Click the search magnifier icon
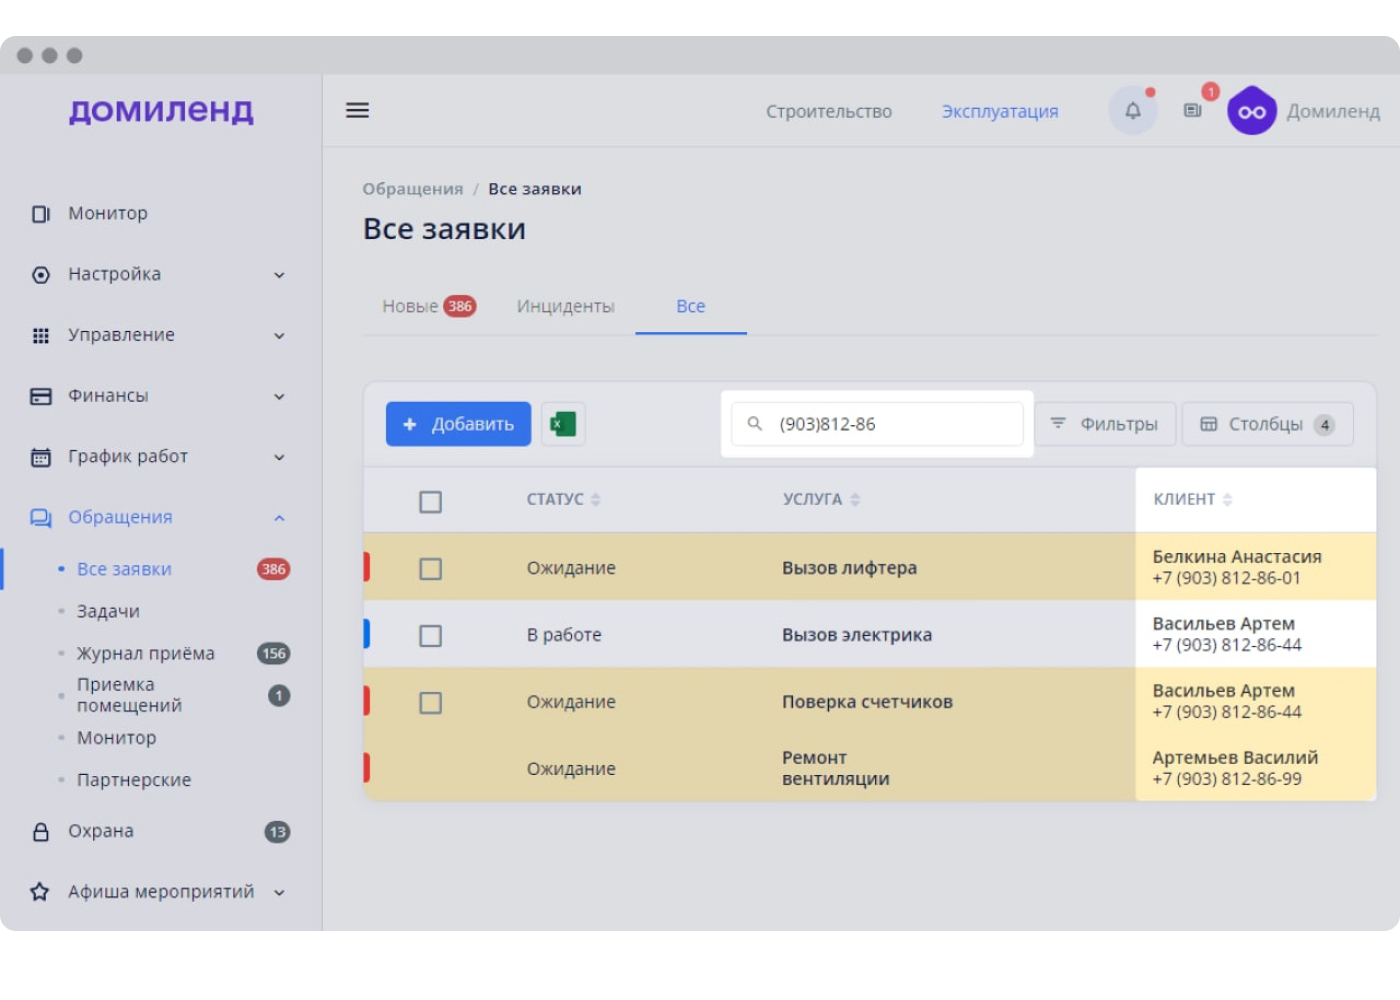Screen dimensions: 1400x1000 [x=755, y=424]
